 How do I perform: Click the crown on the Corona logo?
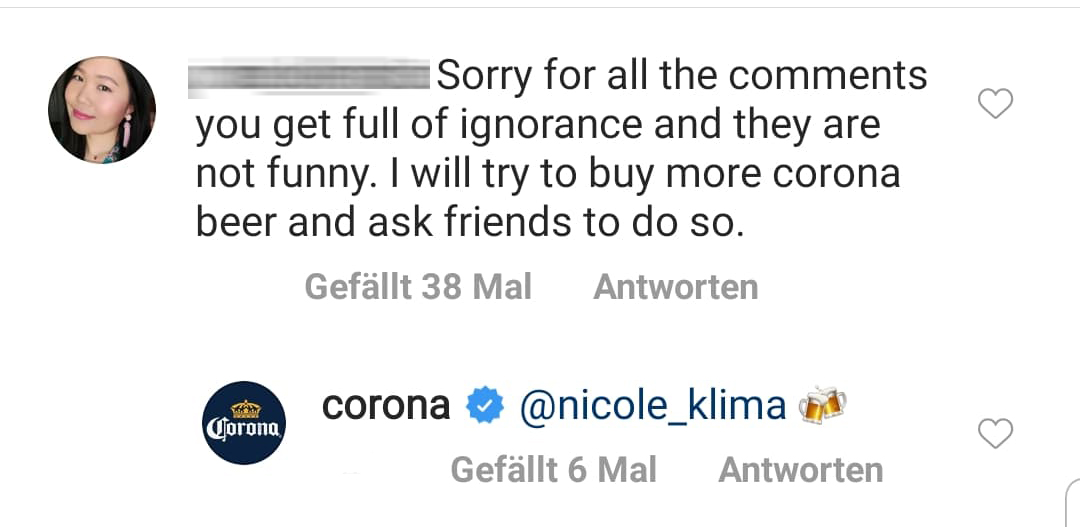click(x=246, y=408)
